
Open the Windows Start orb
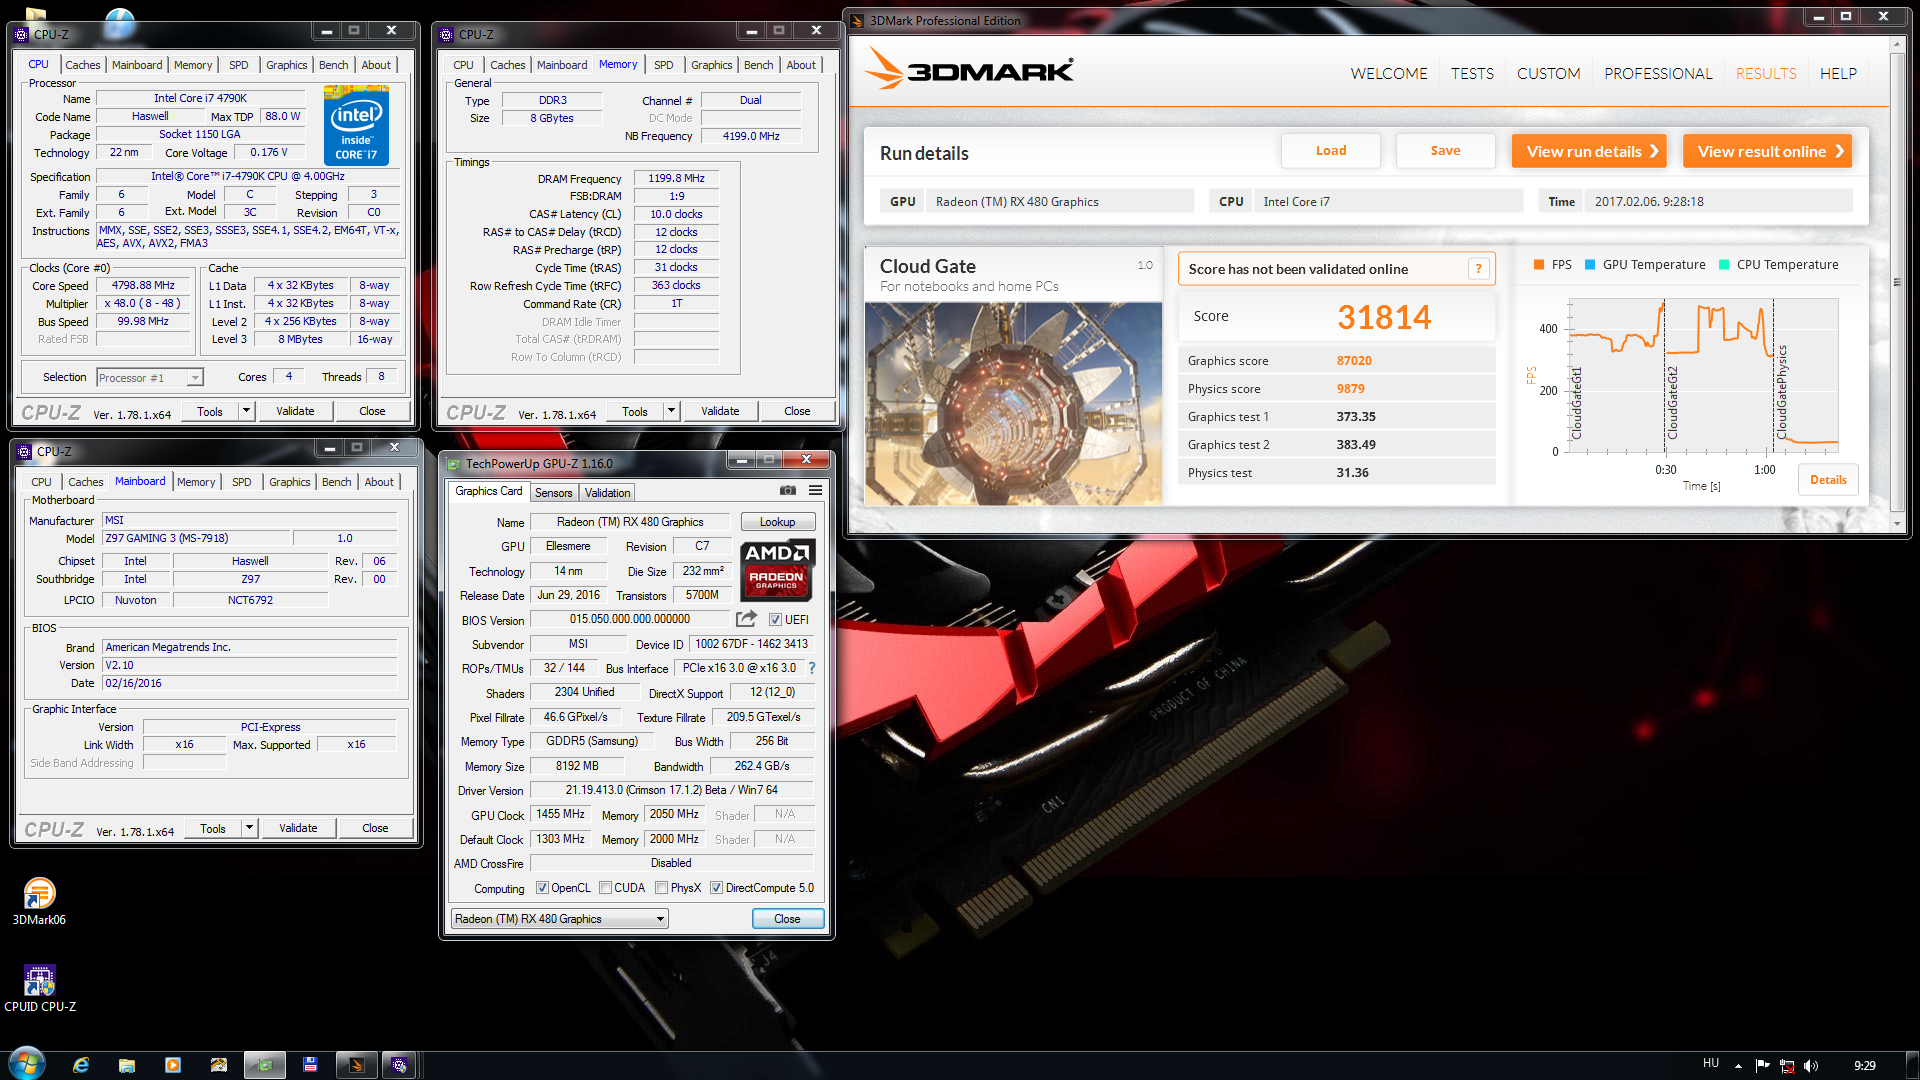click(x=27, y=1064)
